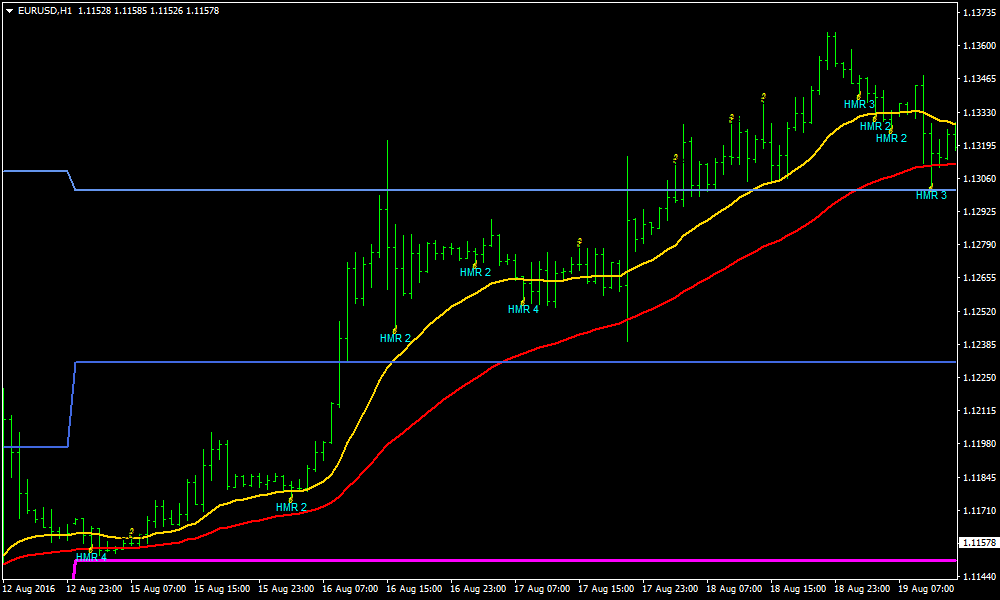Image resolution: width=1000 pixels, height=600 pixels.
Task: Click the upper blue horizontal level line
Action: [500, 190]
